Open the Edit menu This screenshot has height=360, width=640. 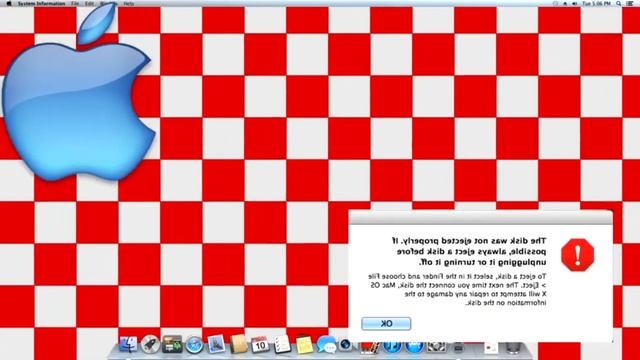(x=89, y=3)
